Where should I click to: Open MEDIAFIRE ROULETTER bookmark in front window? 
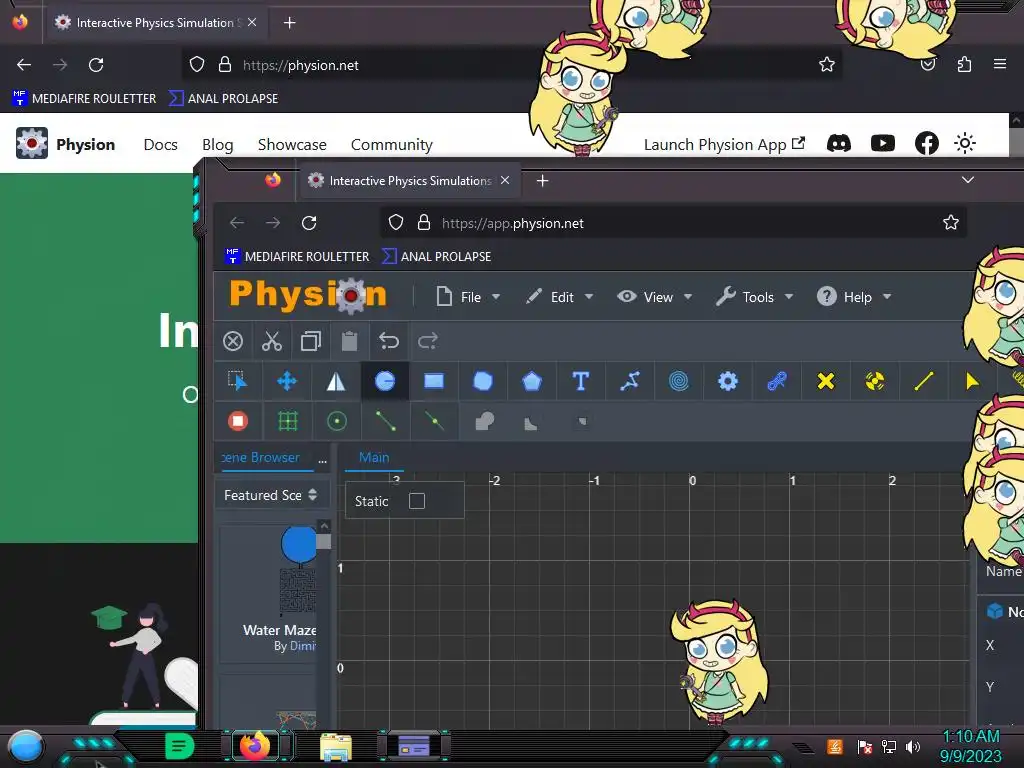coord(297,257)
